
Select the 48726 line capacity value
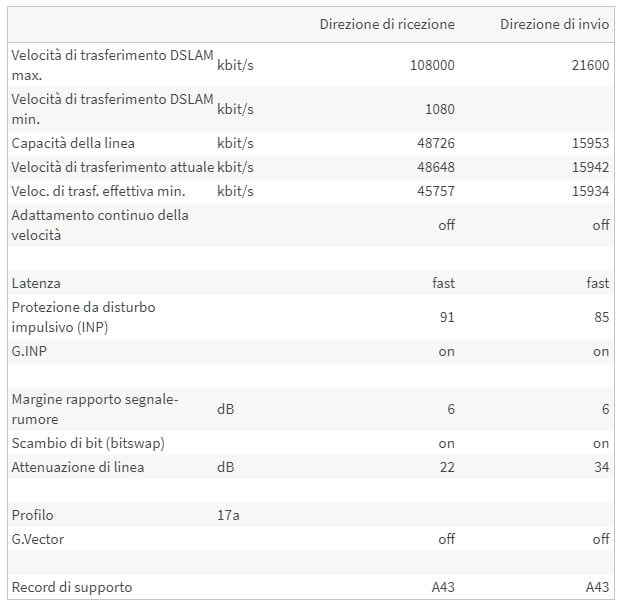pos(435,143)
